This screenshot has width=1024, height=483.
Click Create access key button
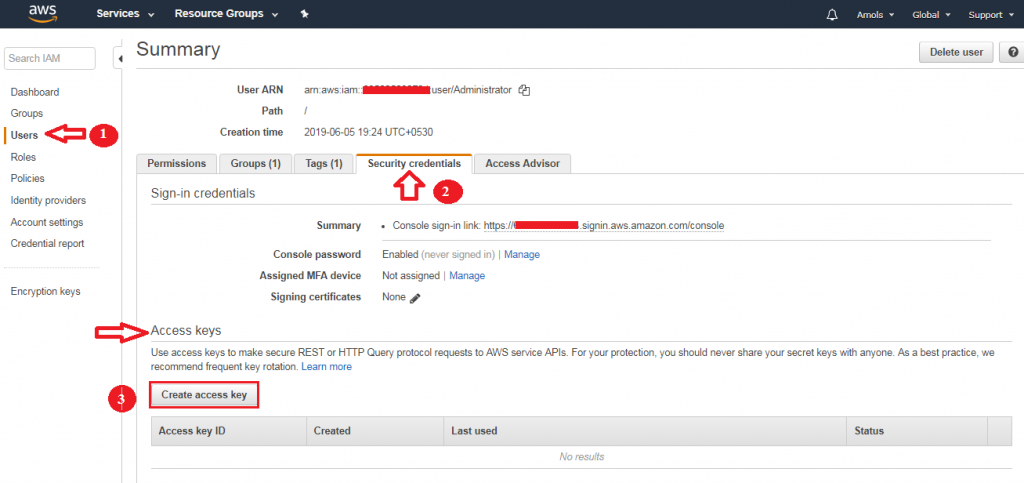(x=204, y=395)
